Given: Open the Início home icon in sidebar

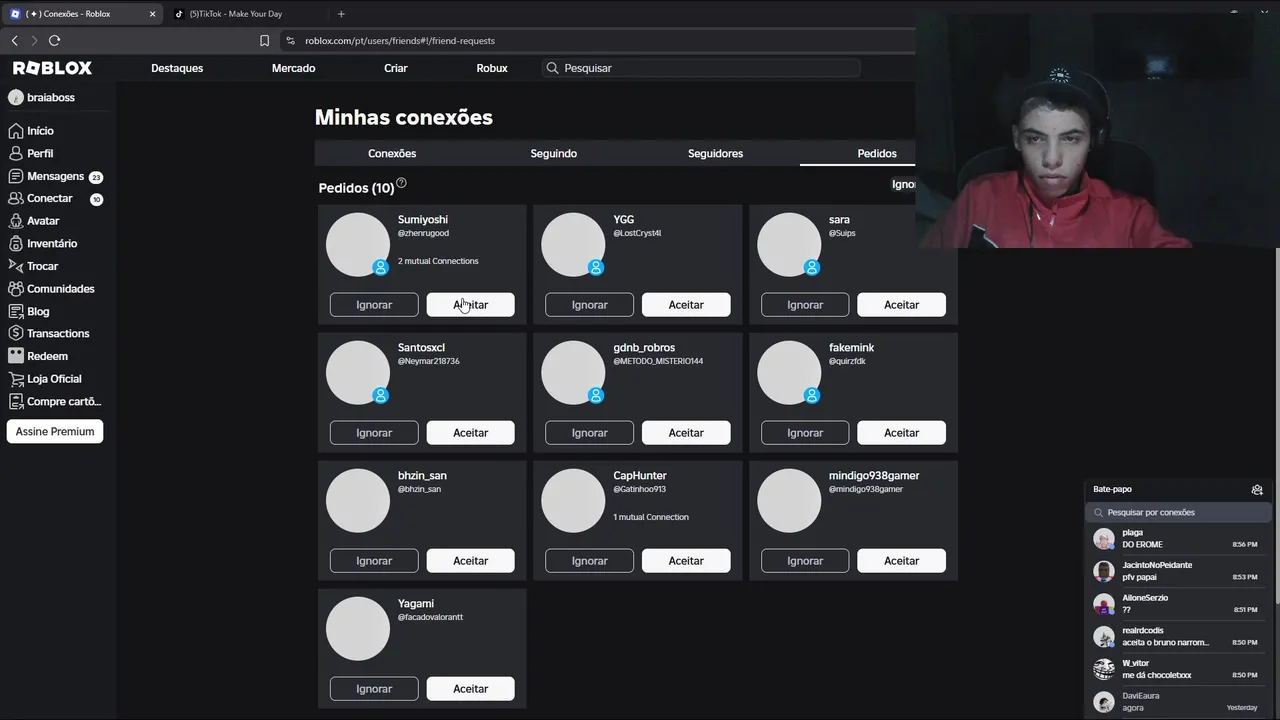Looking at the screenshot, I should point(15,131).
